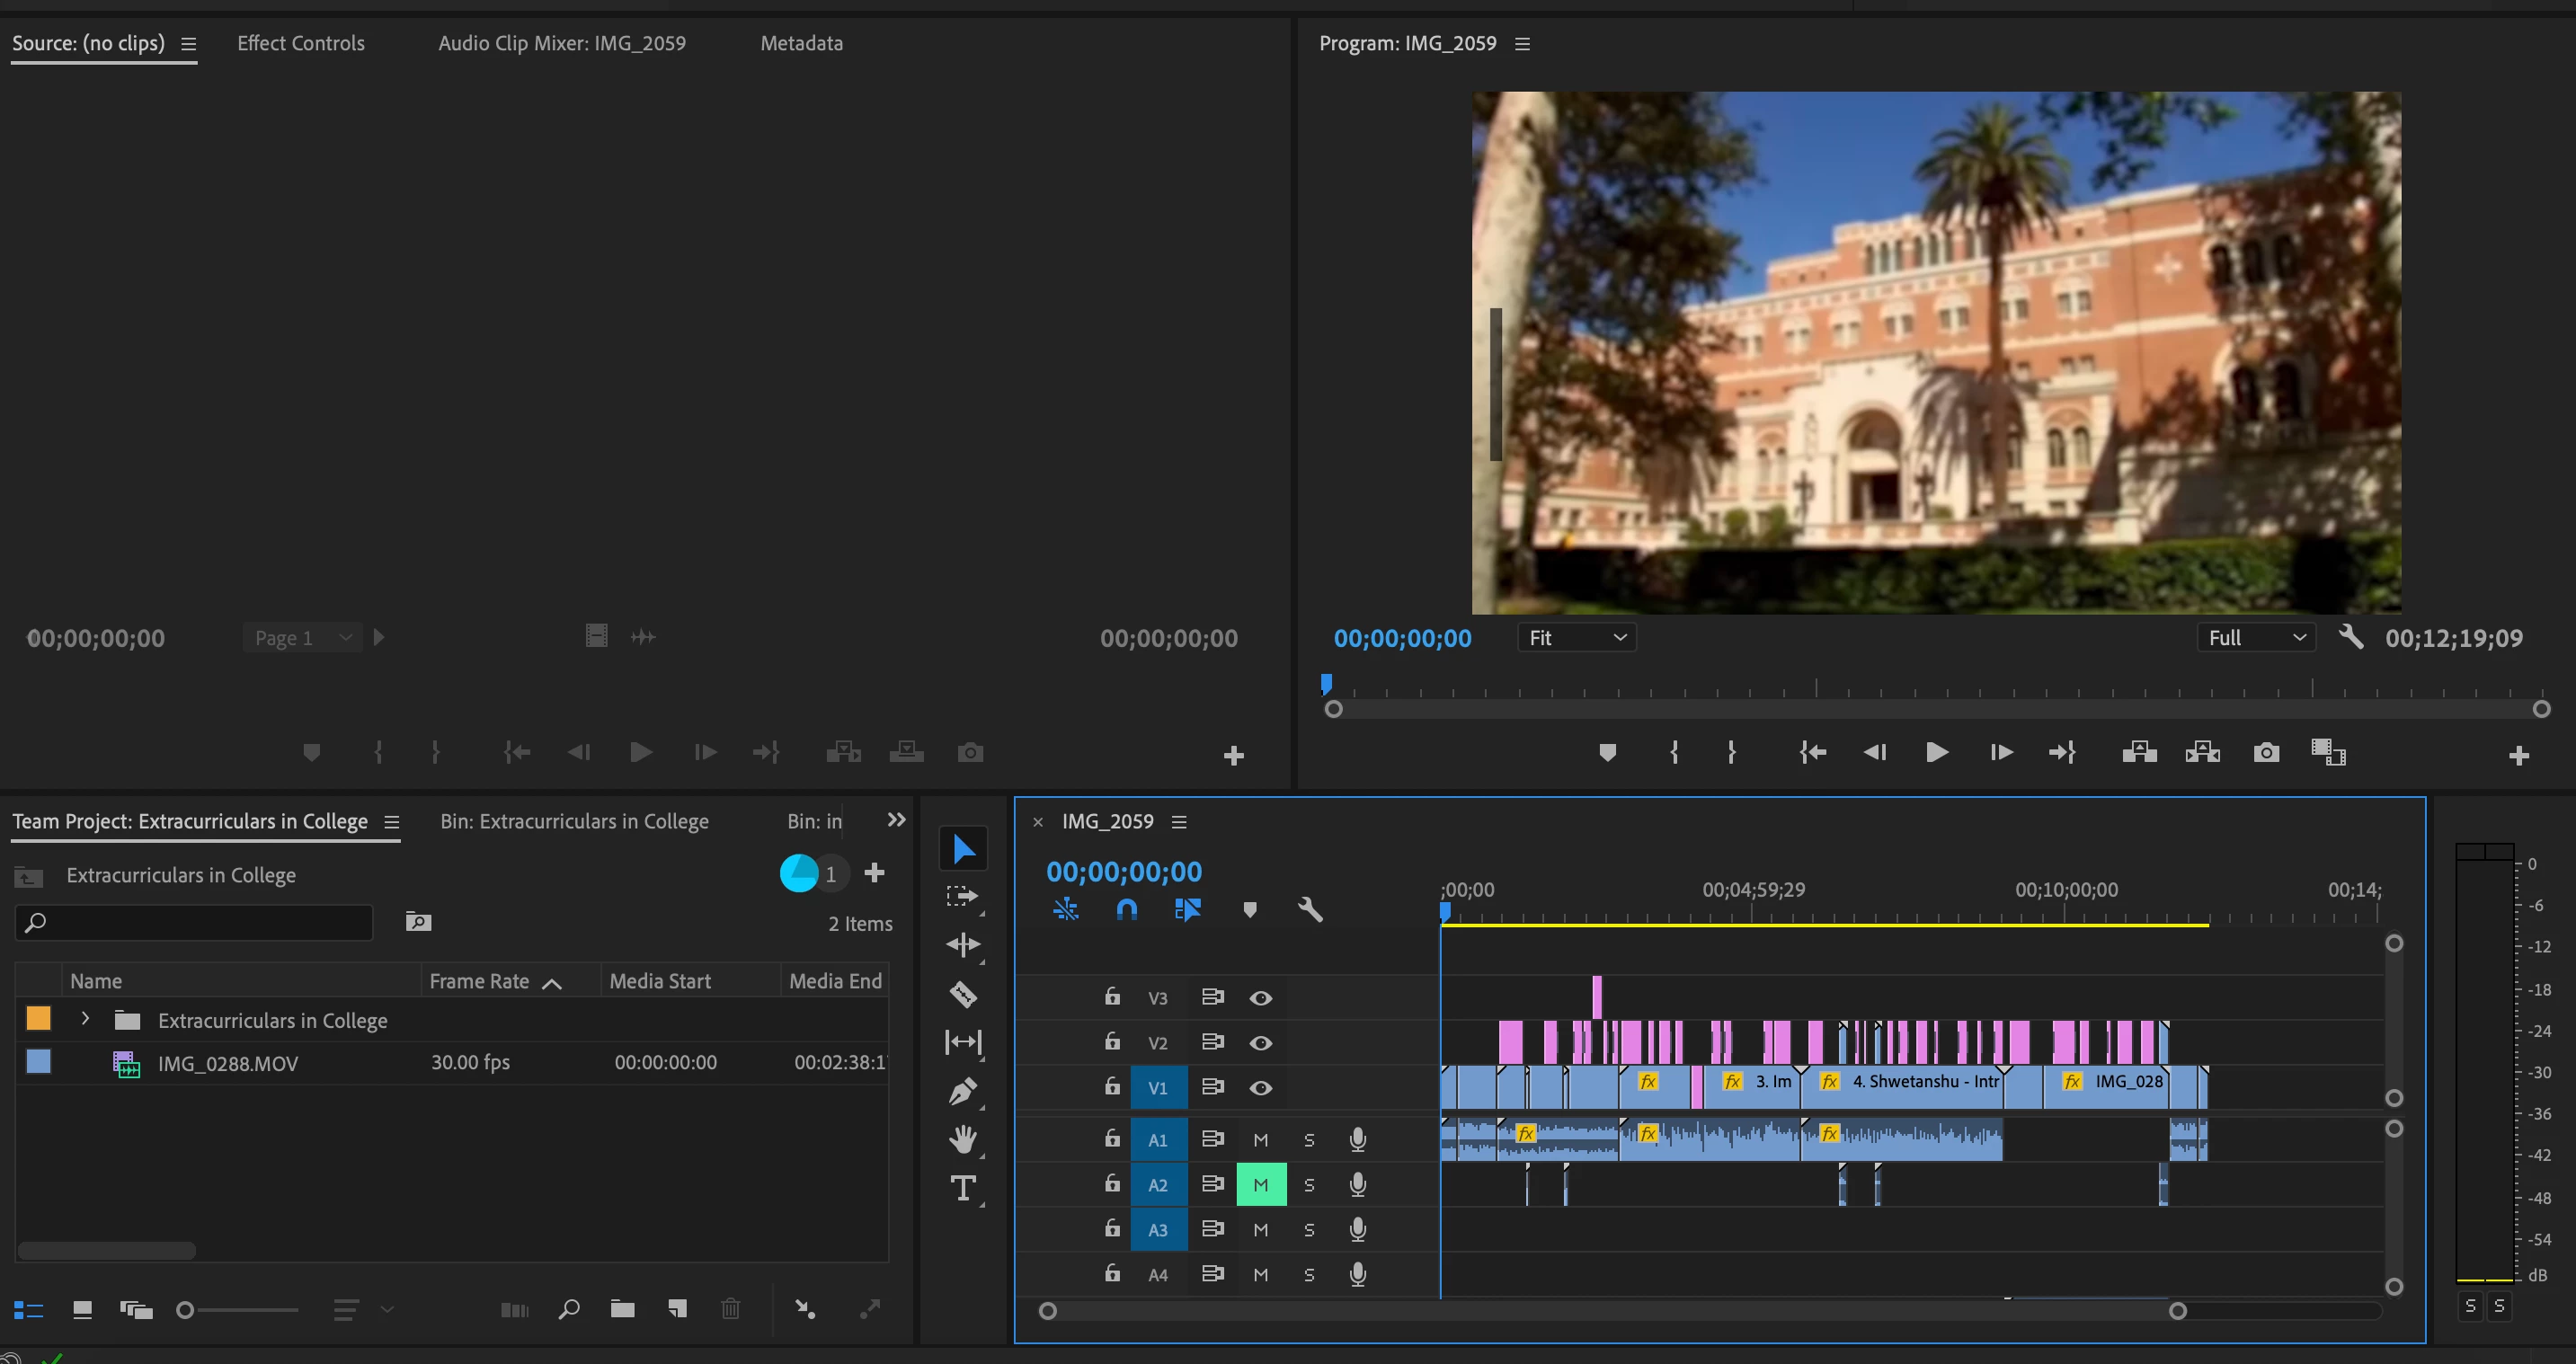
Task: Select the Type tool
Action: coord(963,1188)
